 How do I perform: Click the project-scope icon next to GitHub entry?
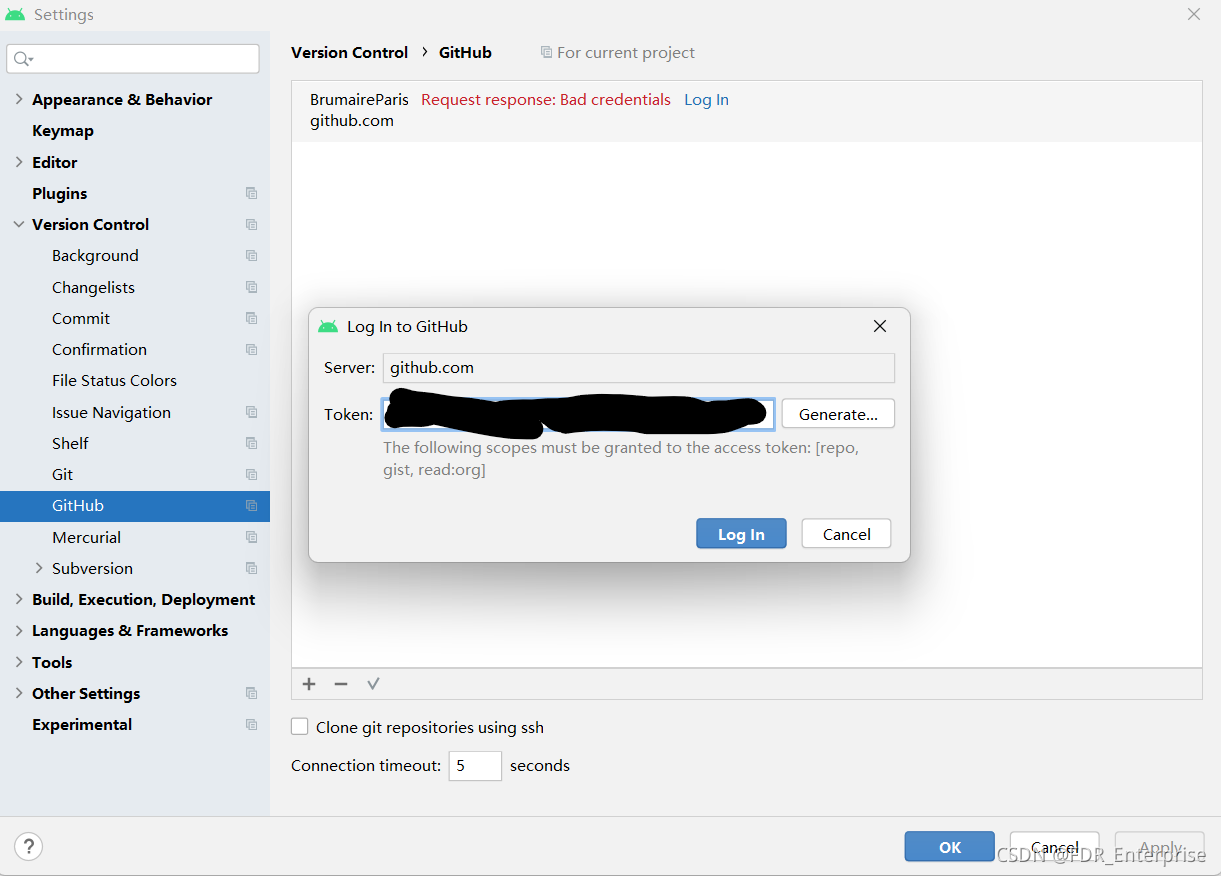click(251, 506)
